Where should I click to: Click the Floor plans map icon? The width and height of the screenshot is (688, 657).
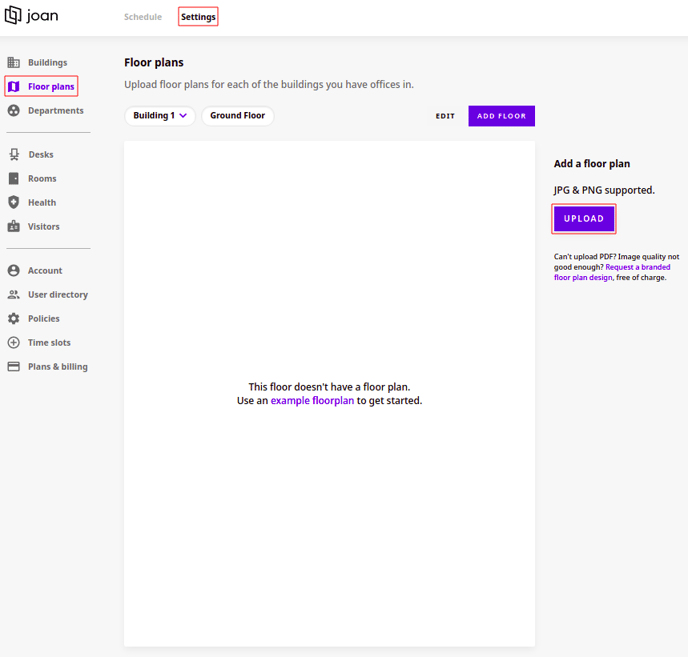[14, 86]
